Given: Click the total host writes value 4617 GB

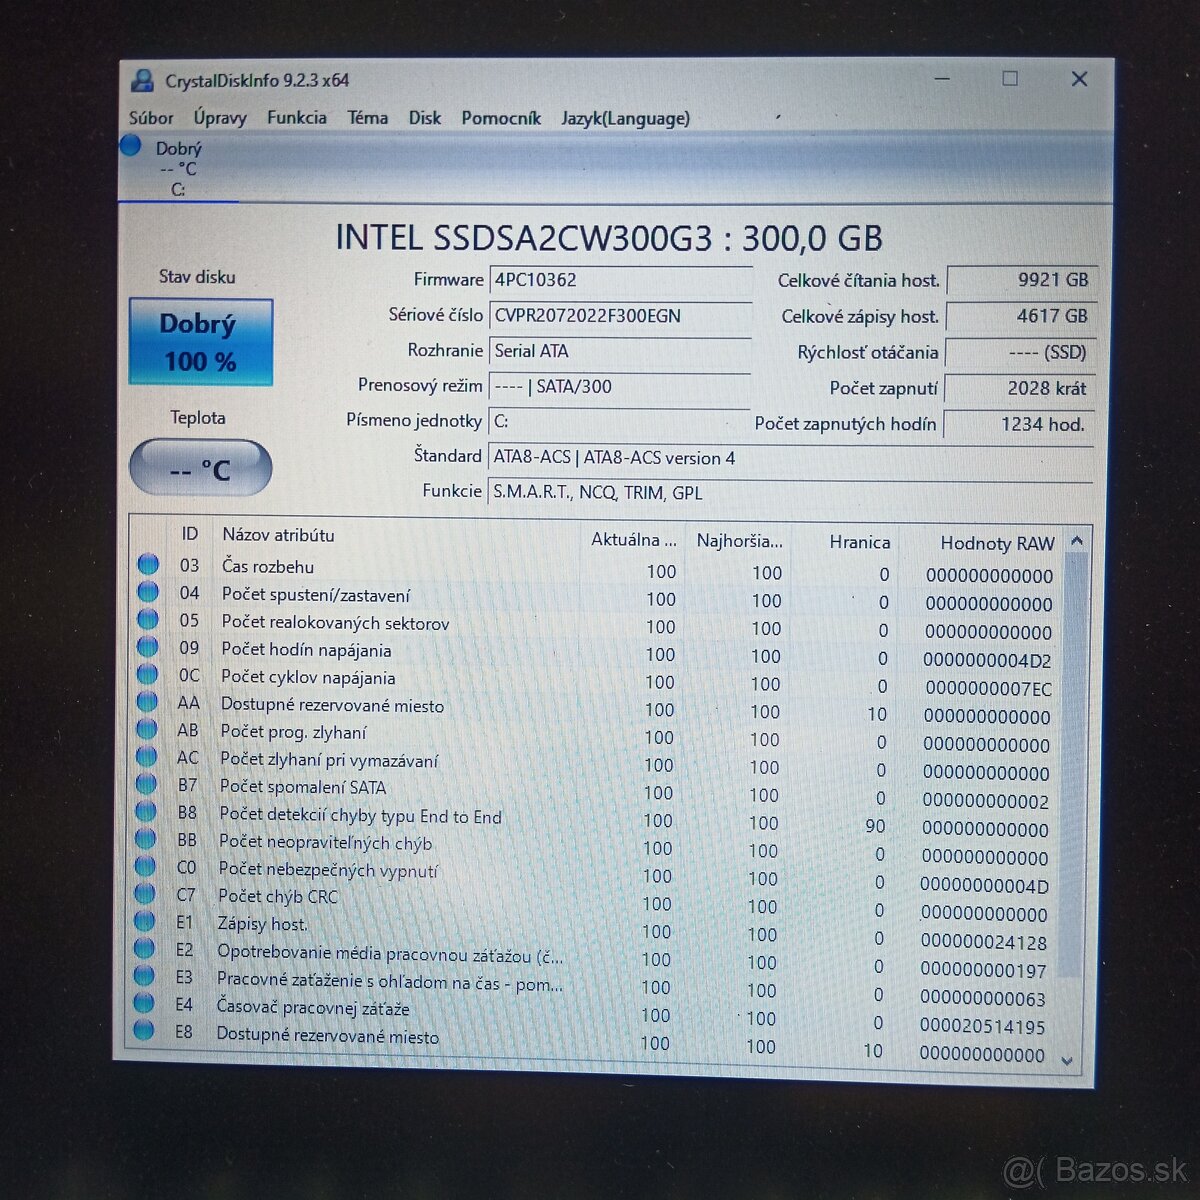Looking at the screenshot, I should pyautogui.click(x=1021, y=316).
